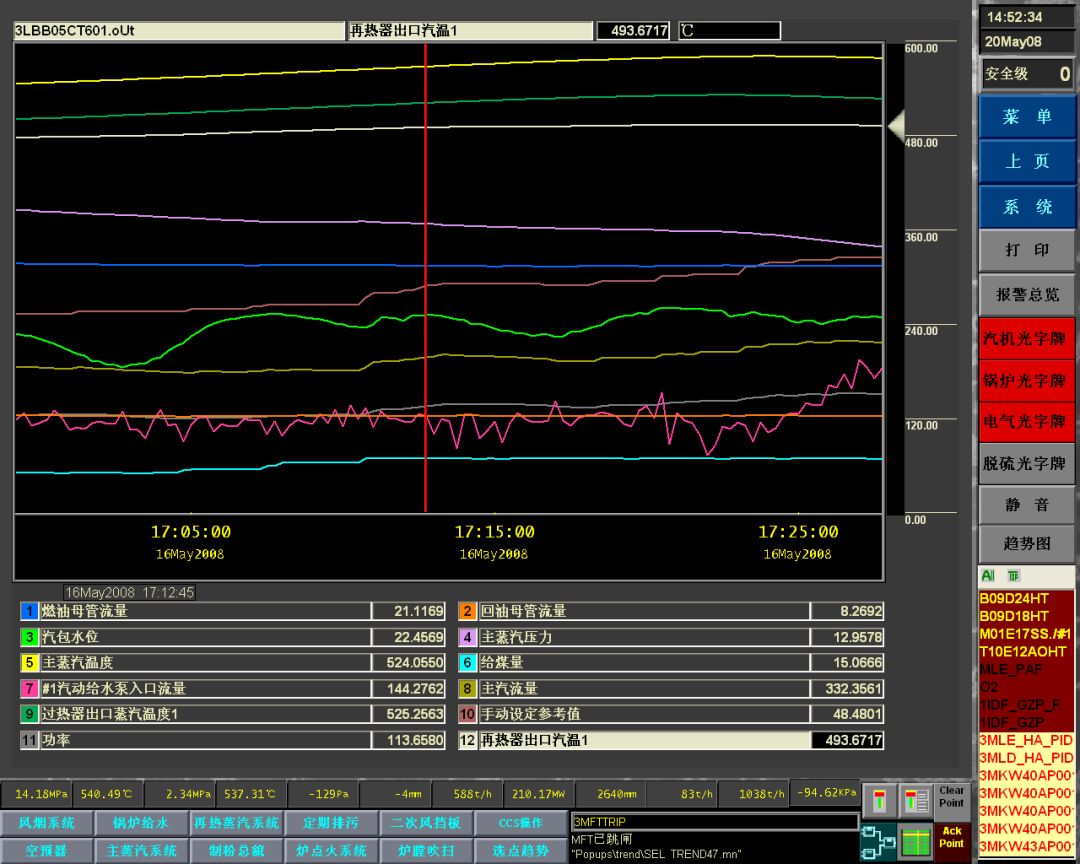The image size is (1080, 864).
Task: Click the 打印 print button
Action: click(1026, 250)
